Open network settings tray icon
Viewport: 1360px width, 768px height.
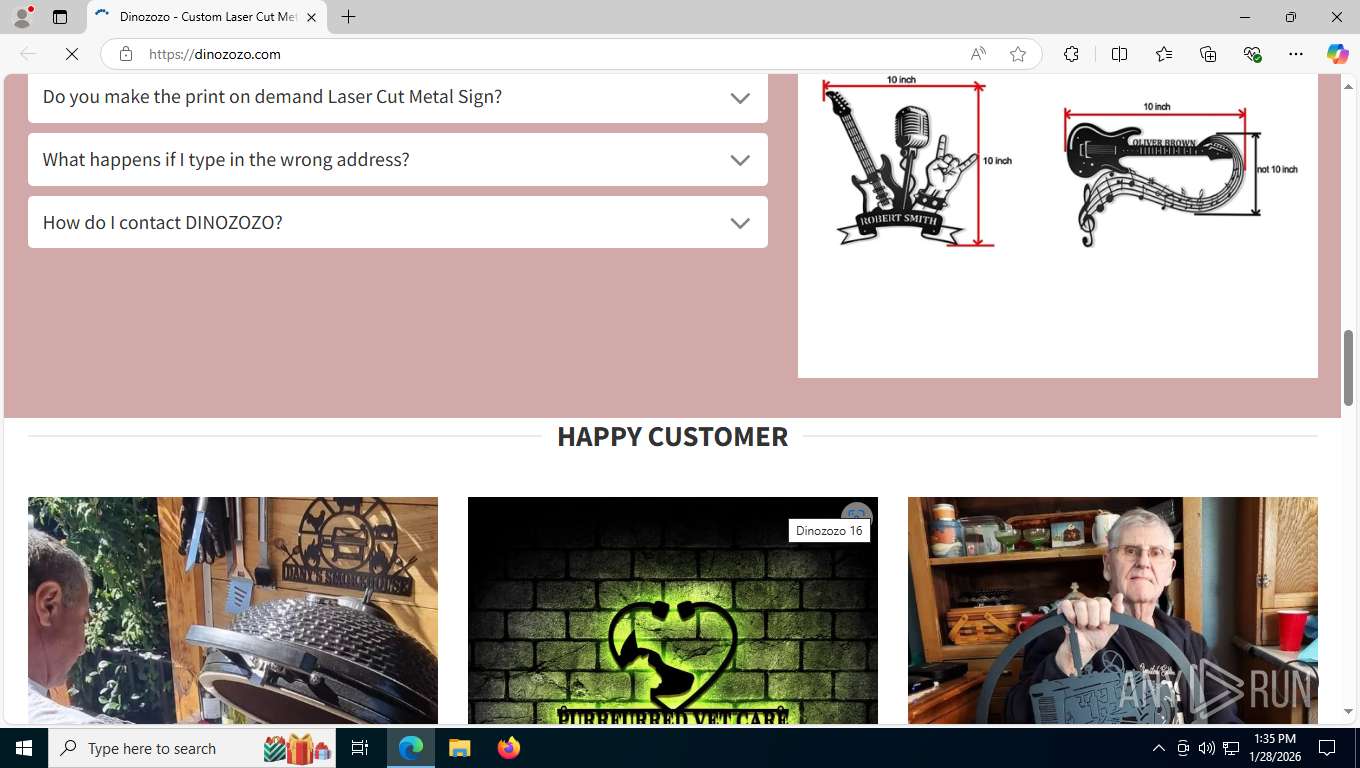pos(1231,748)
